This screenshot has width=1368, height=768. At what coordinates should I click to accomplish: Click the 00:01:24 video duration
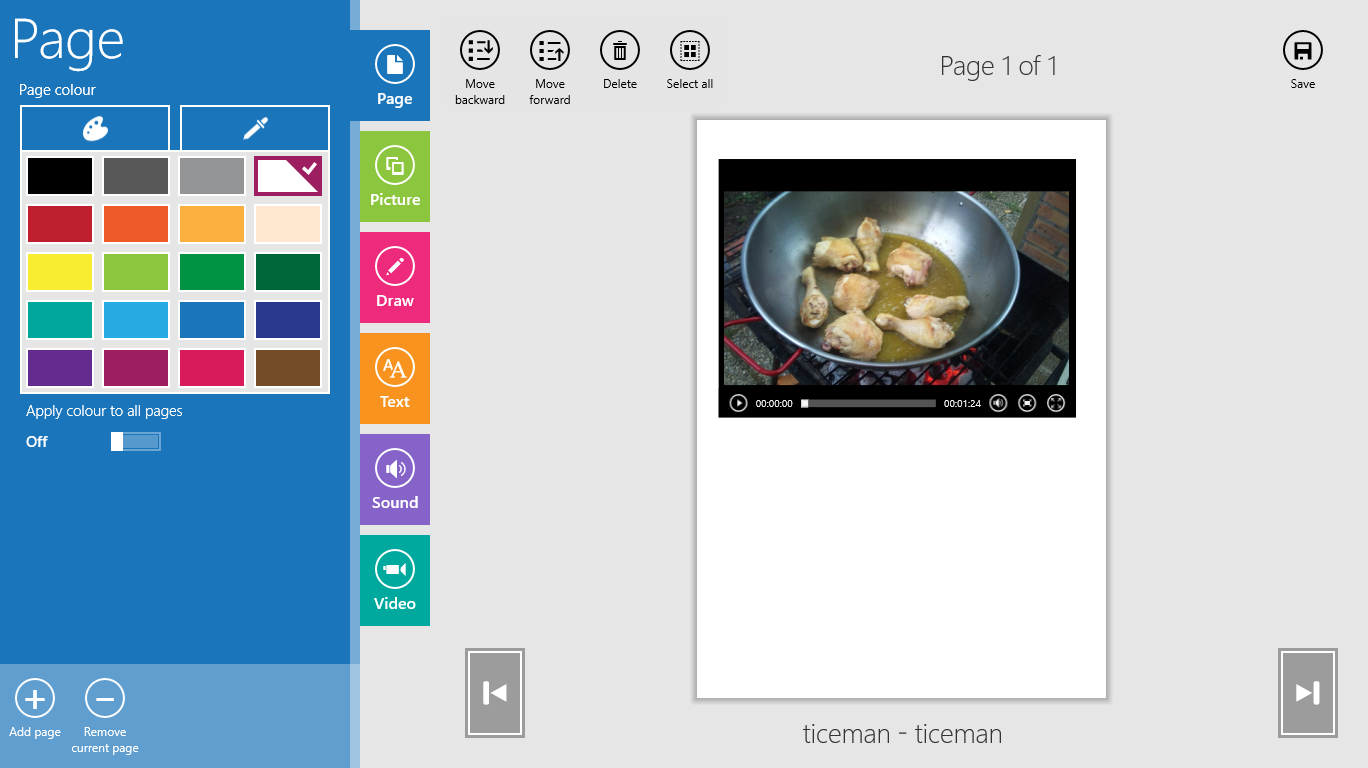[962, 404]
